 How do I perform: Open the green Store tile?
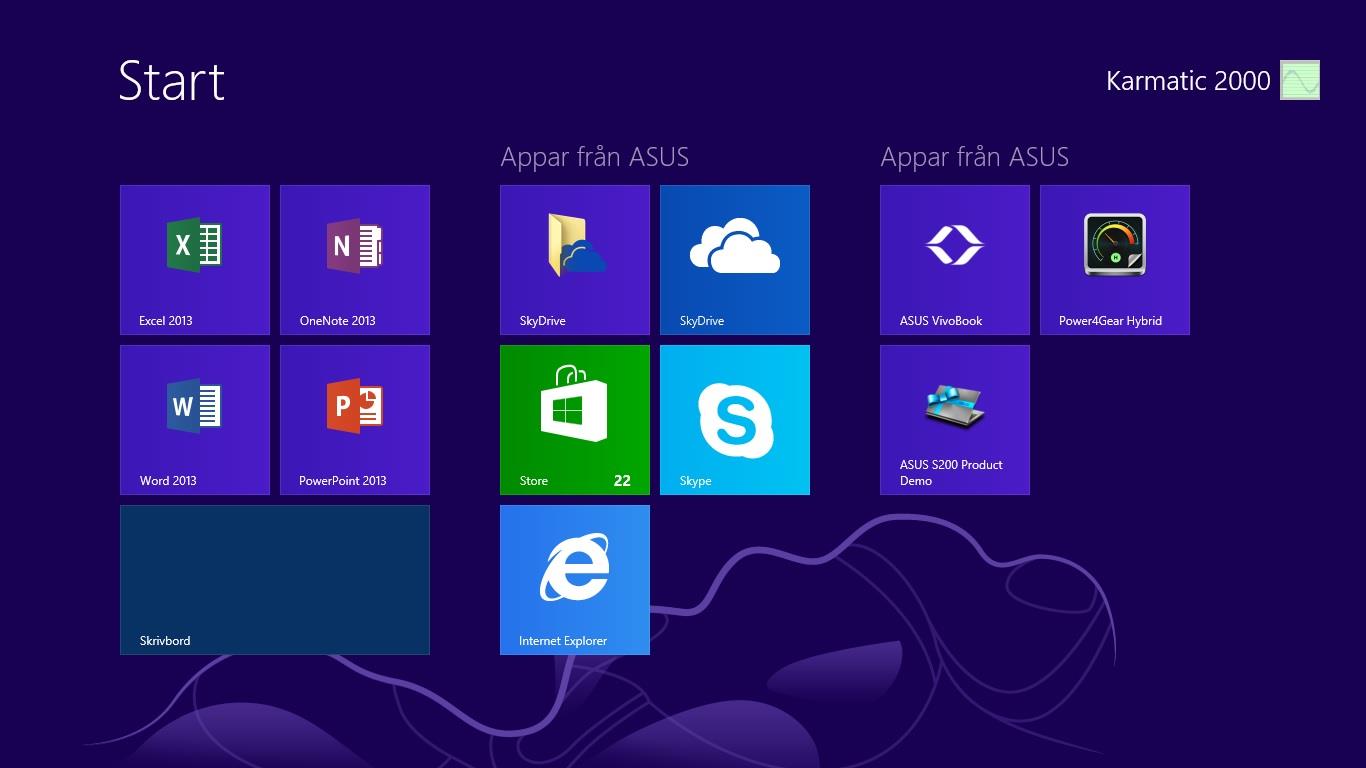575,420
